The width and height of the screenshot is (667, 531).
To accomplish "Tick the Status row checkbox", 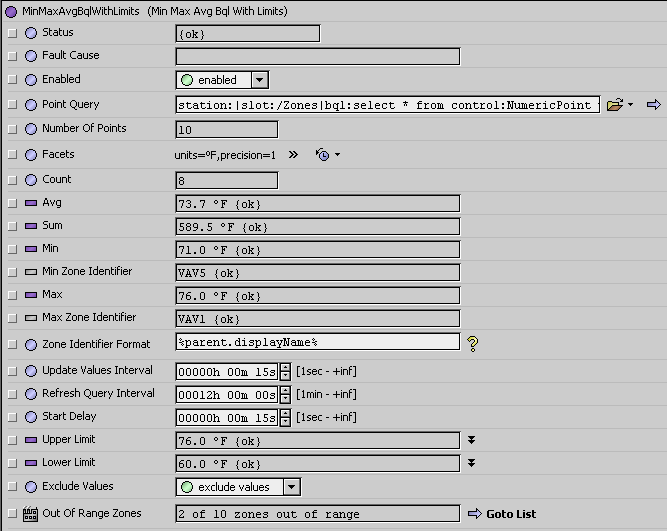I will (x=12, y=33).
